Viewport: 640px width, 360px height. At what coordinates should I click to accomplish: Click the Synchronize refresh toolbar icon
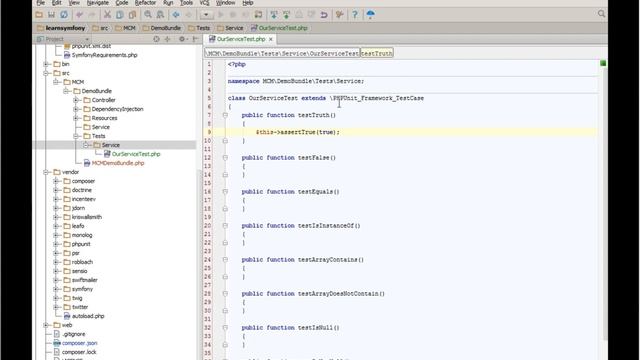(64, 15)
